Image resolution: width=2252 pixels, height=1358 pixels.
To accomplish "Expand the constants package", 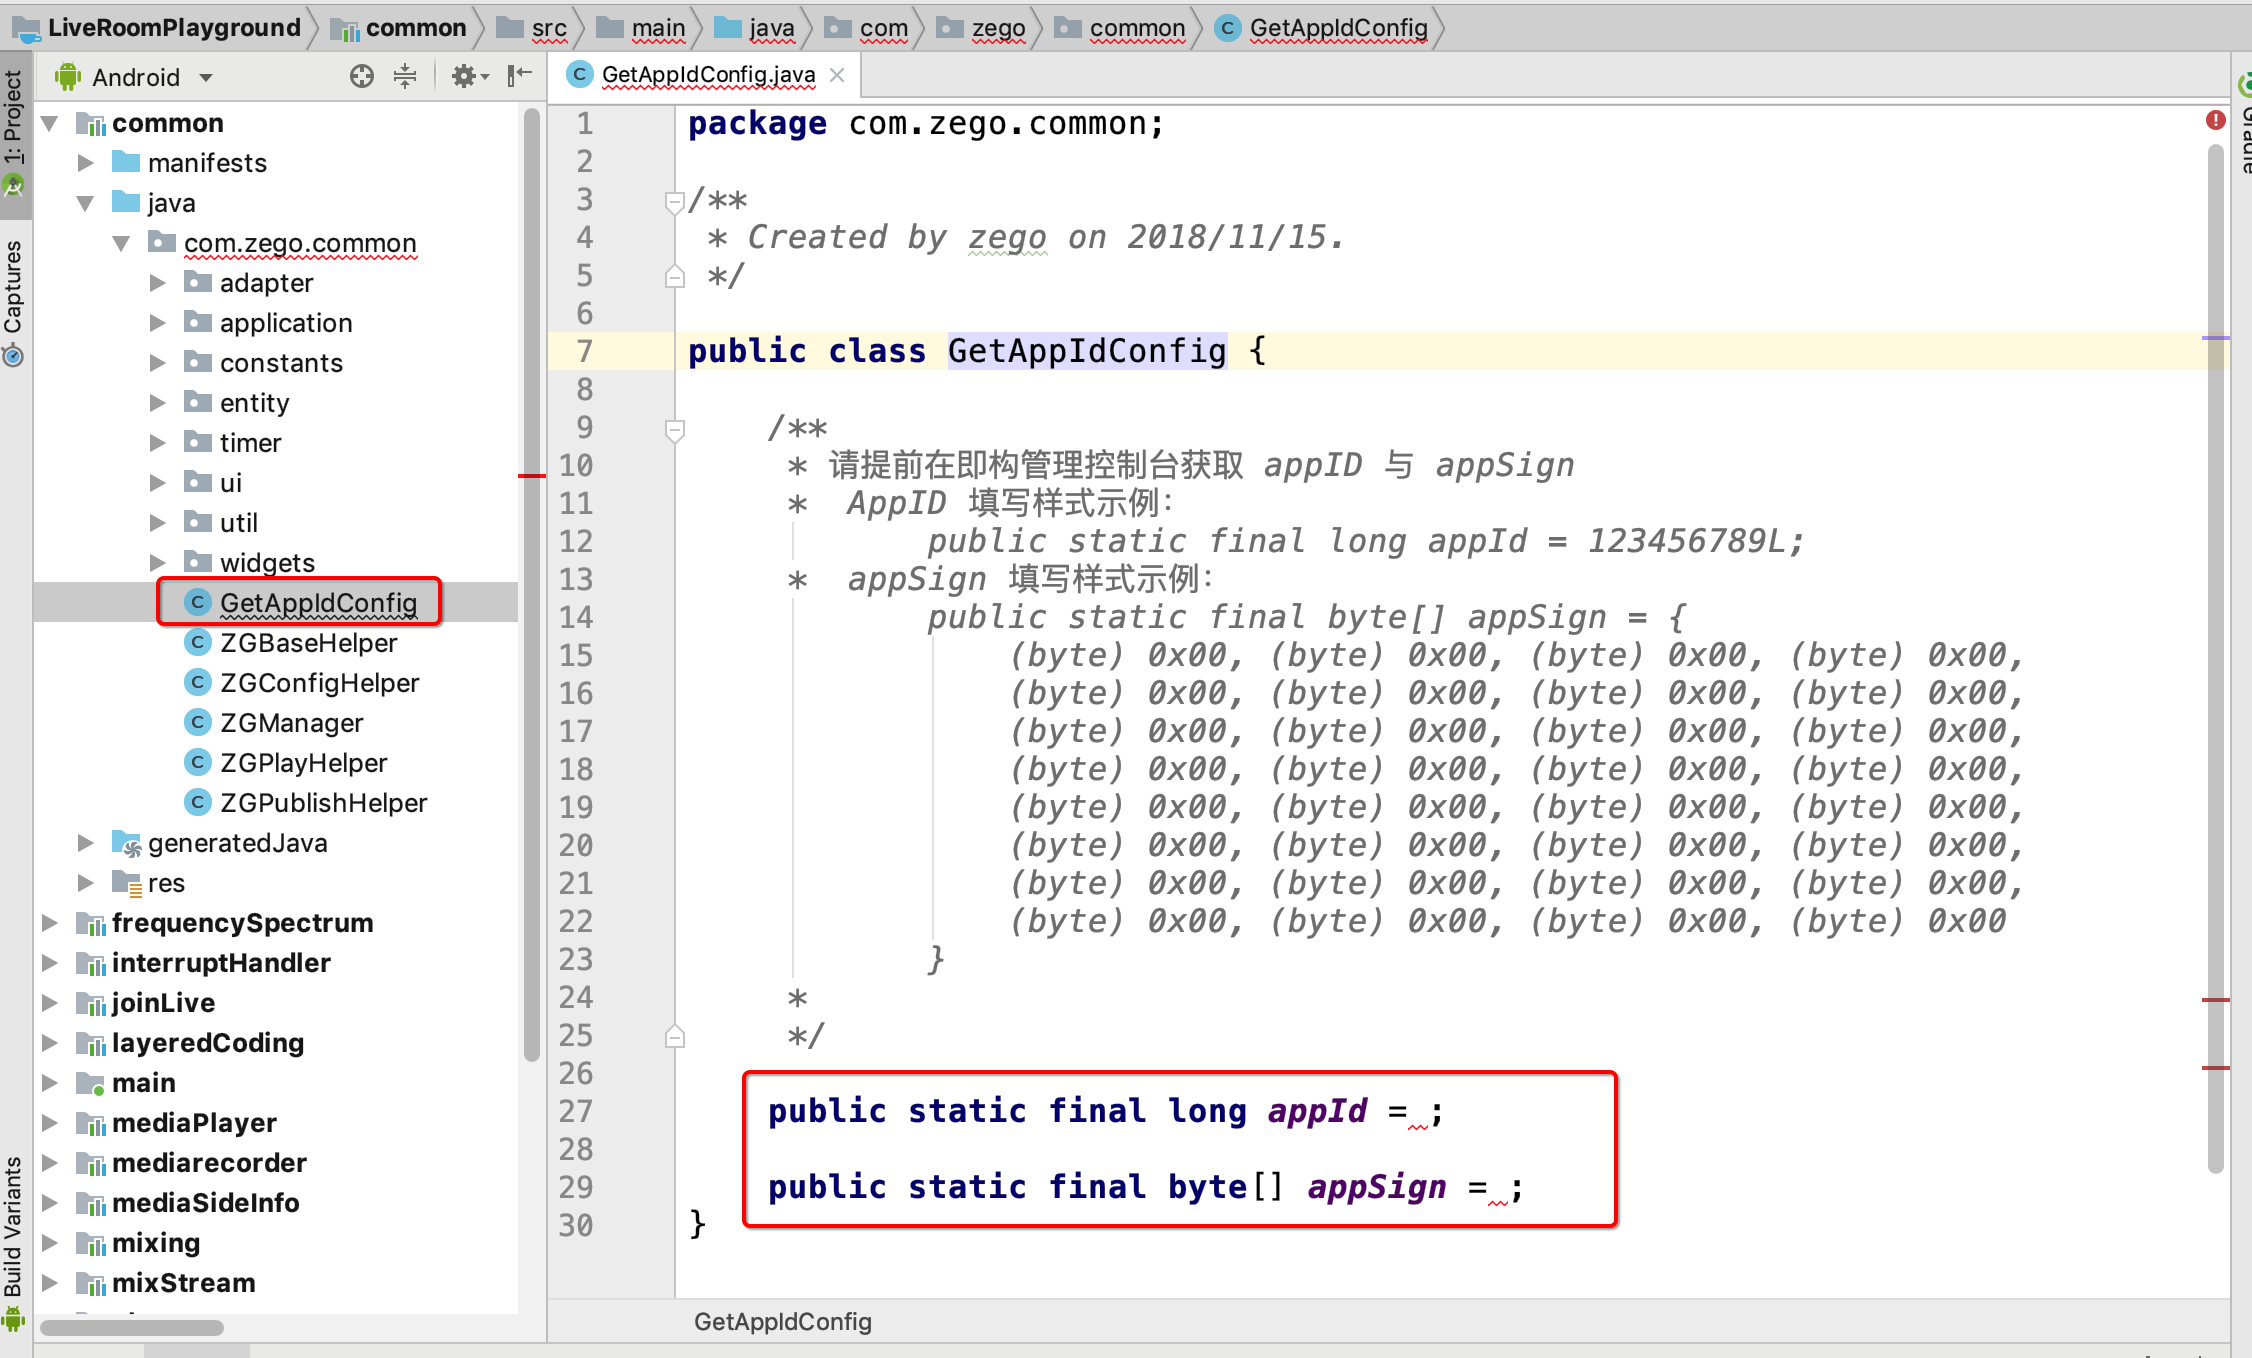I will [157, 363].
